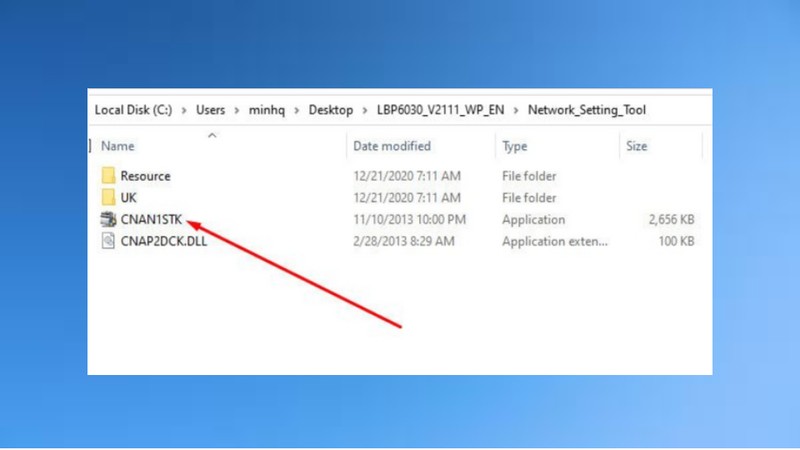Click the Application exten... type cell

coord(555,242)
